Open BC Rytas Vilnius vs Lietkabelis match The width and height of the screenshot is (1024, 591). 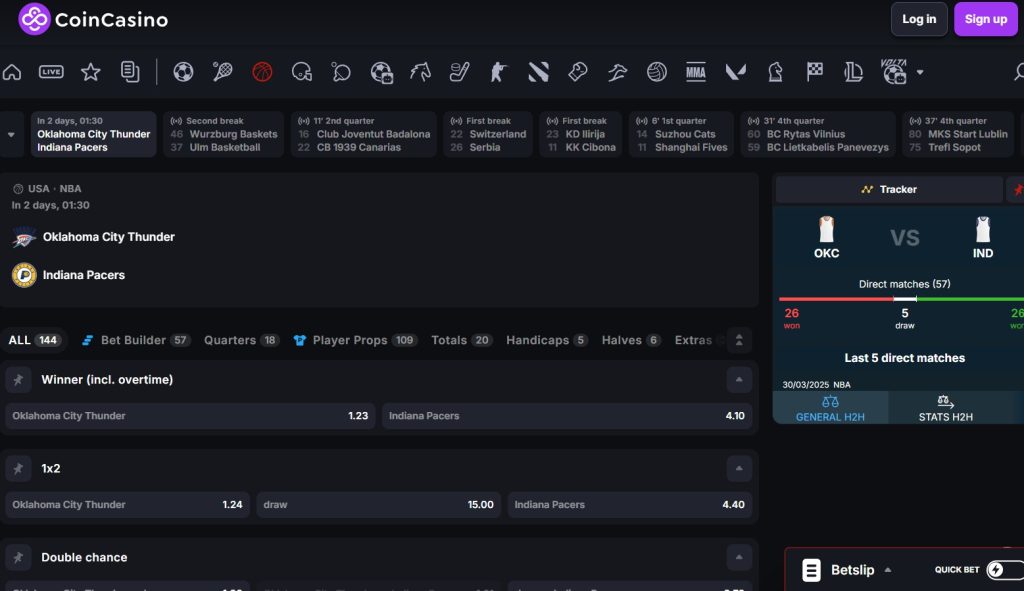point(818,135)
